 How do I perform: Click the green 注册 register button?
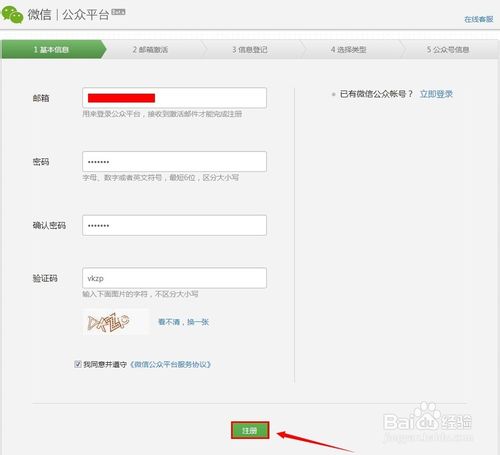tap(250, 430)
